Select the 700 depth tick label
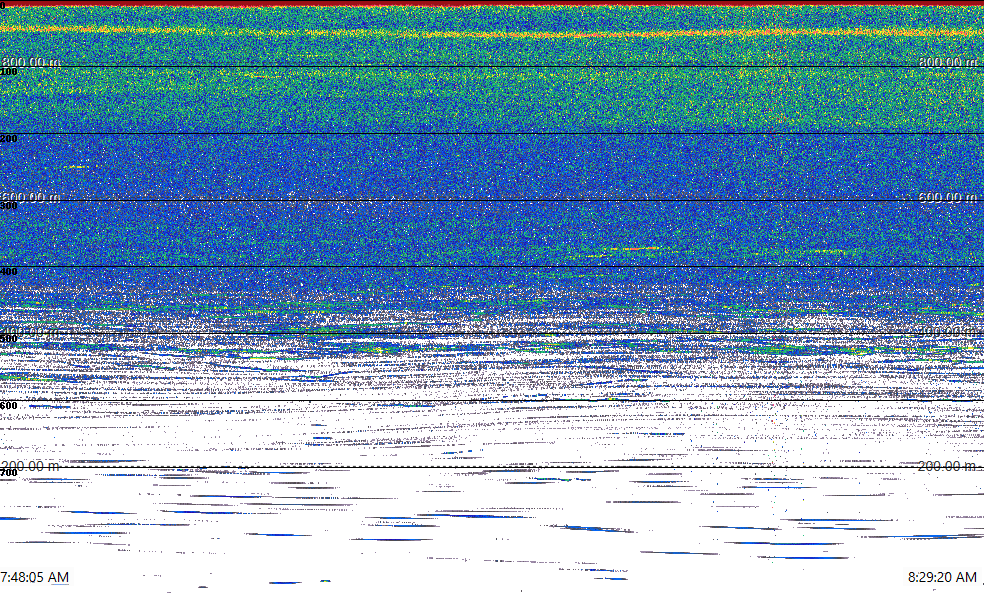Viewport: 984px width, 594px height. 9,472
